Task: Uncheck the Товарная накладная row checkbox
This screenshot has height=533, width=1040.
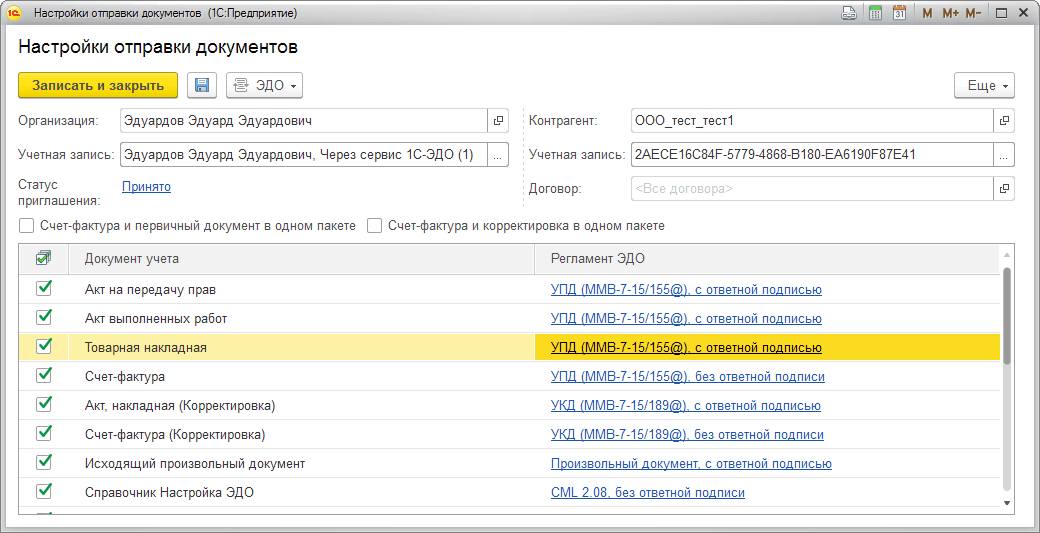Action: pos(43,346)
